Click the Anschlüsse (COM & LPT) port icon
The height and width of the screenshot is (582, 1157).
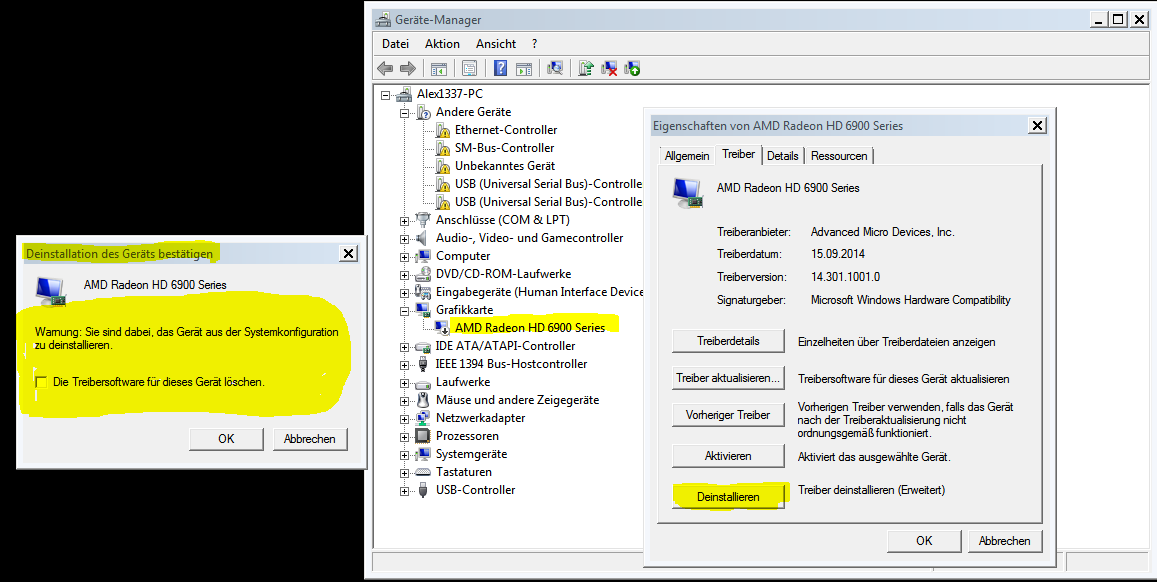pos(423,220)
